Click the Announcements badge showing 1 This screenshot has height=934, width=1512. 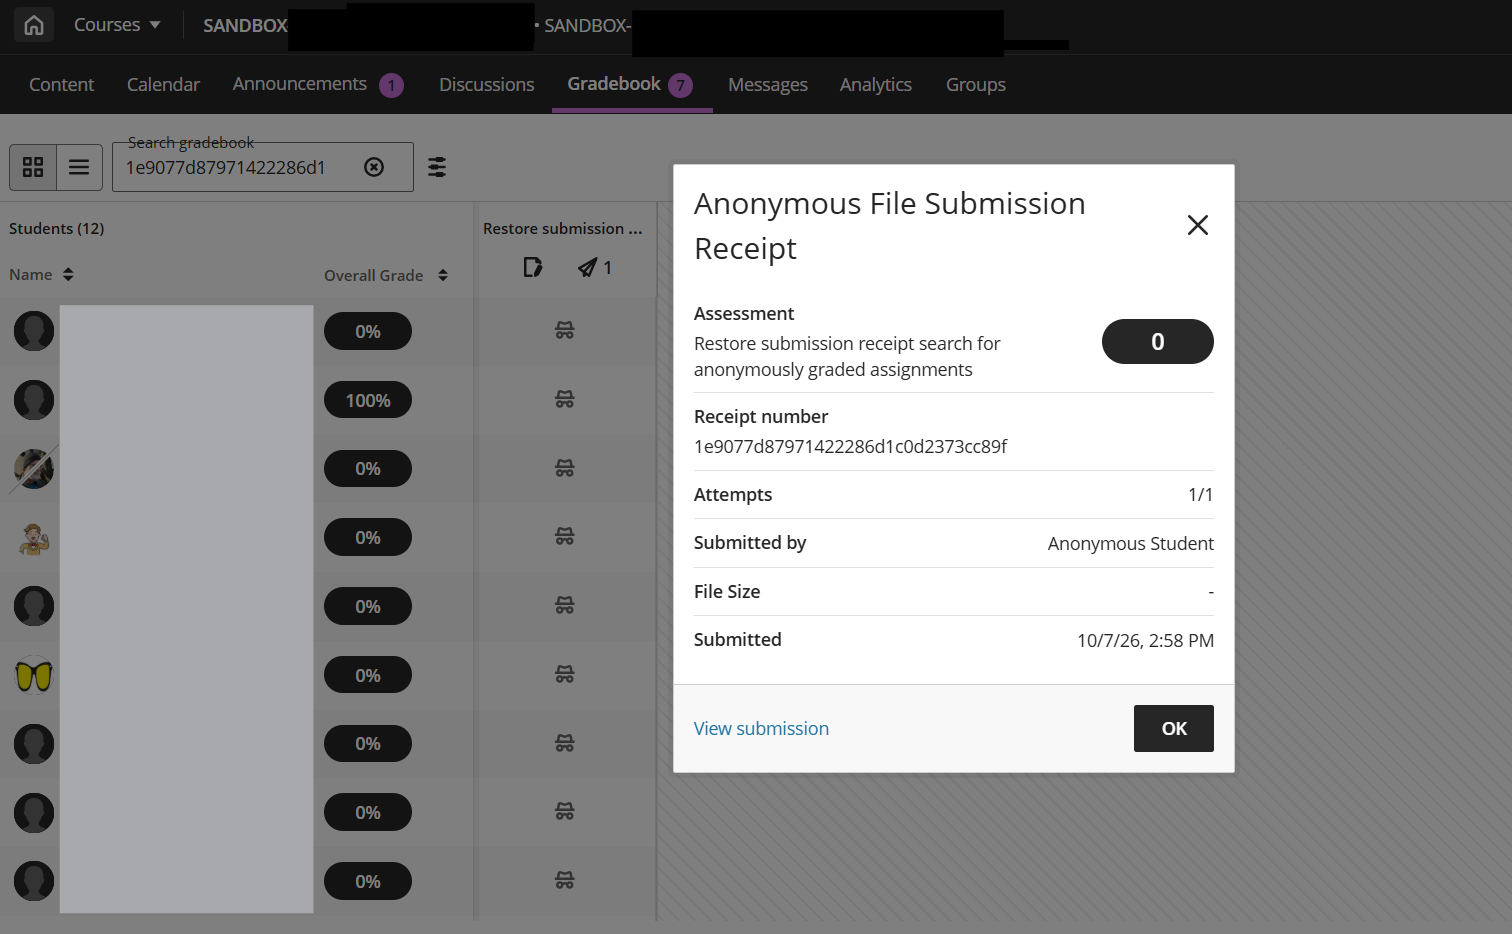tap(392, 85)
